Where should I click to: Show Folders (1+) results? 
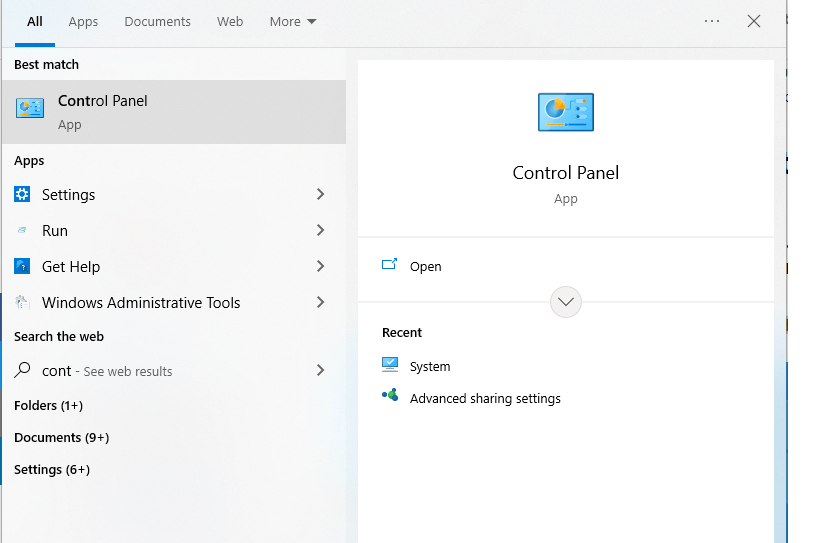point(49,406)
